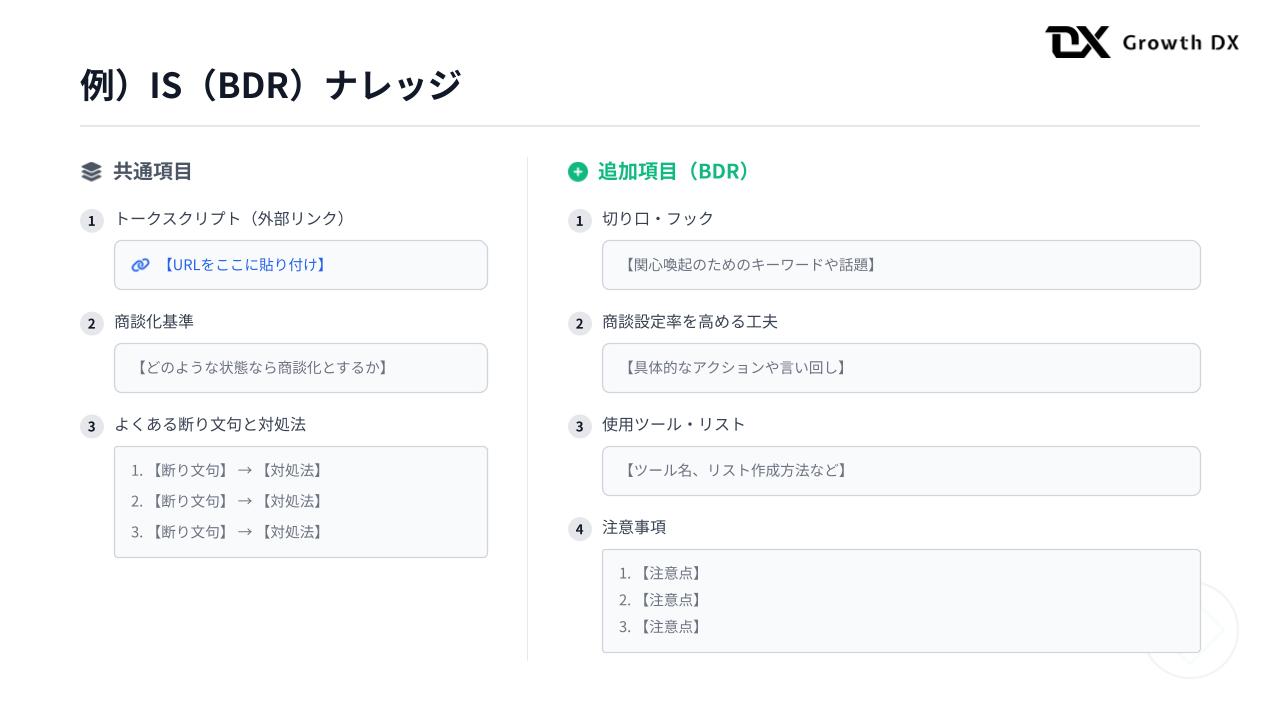Click number 4 badge next to 注意事項

point(579,529)
